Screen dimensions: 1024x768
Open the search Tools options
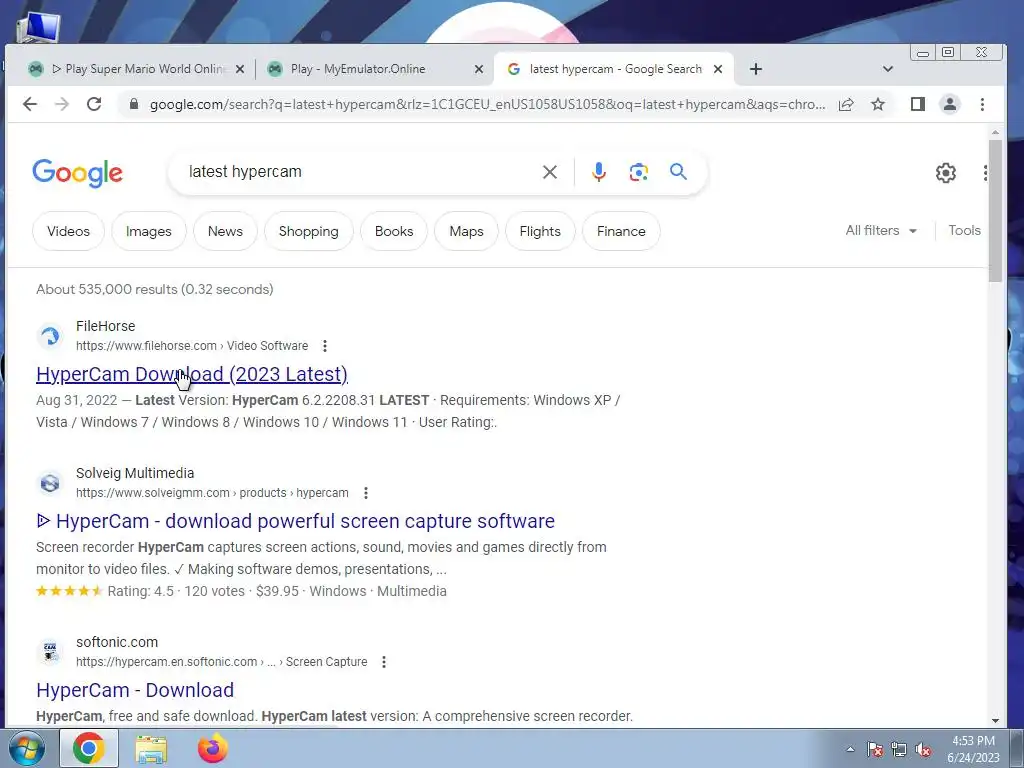click(x=965, y=231)
